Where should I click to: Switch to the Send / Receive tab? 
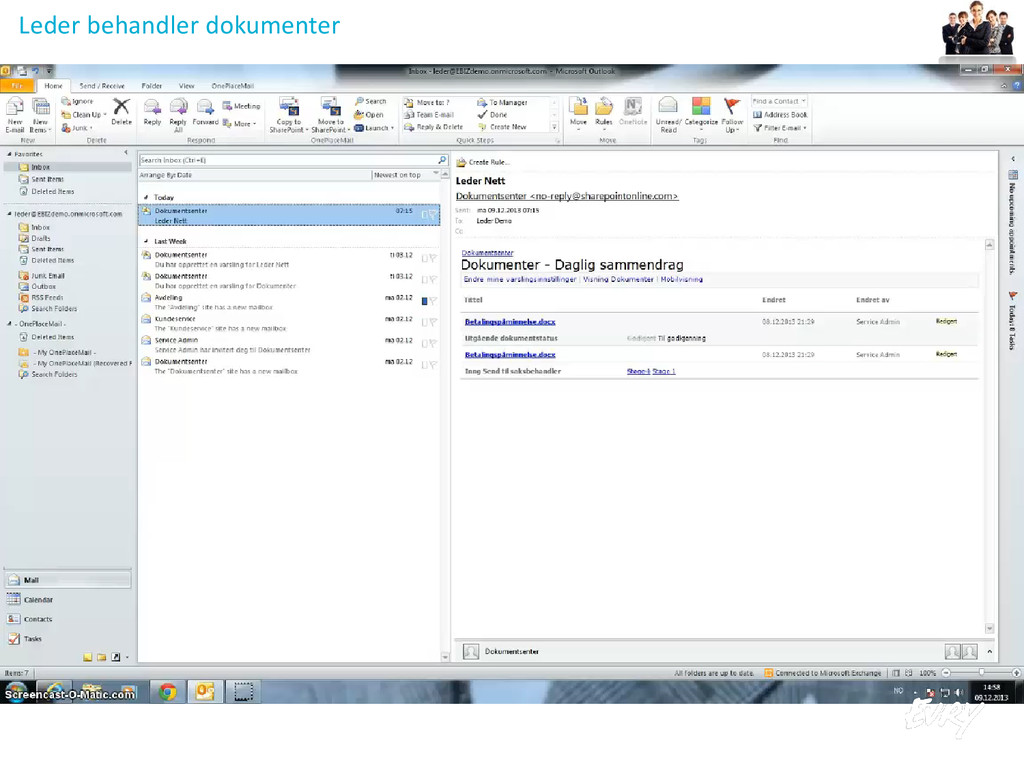102,86
